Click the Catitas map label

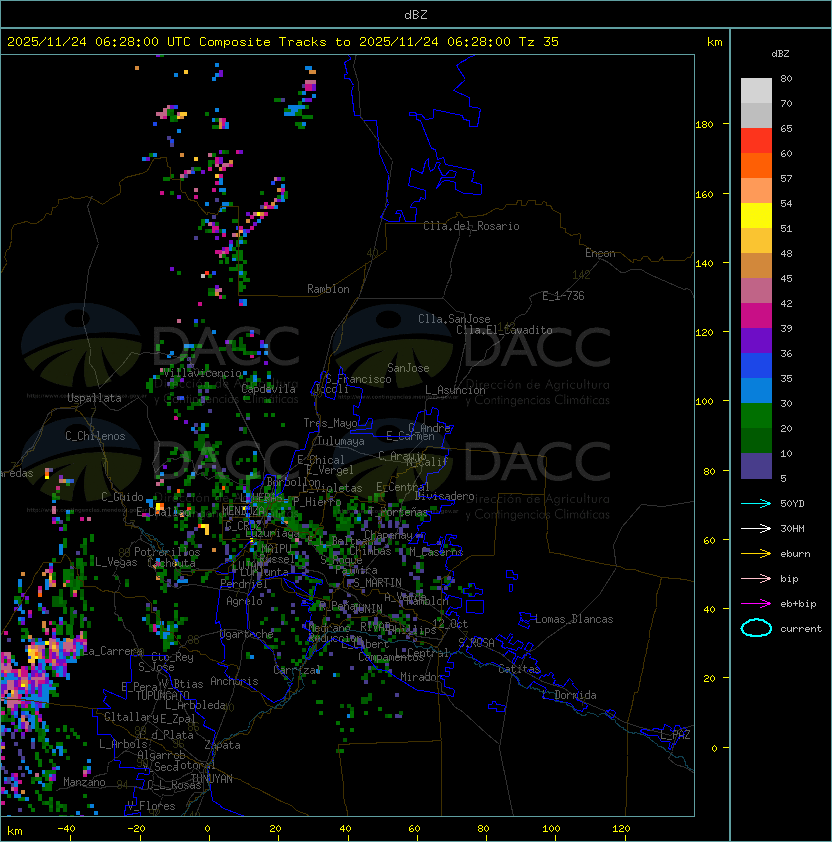(519, 669)
